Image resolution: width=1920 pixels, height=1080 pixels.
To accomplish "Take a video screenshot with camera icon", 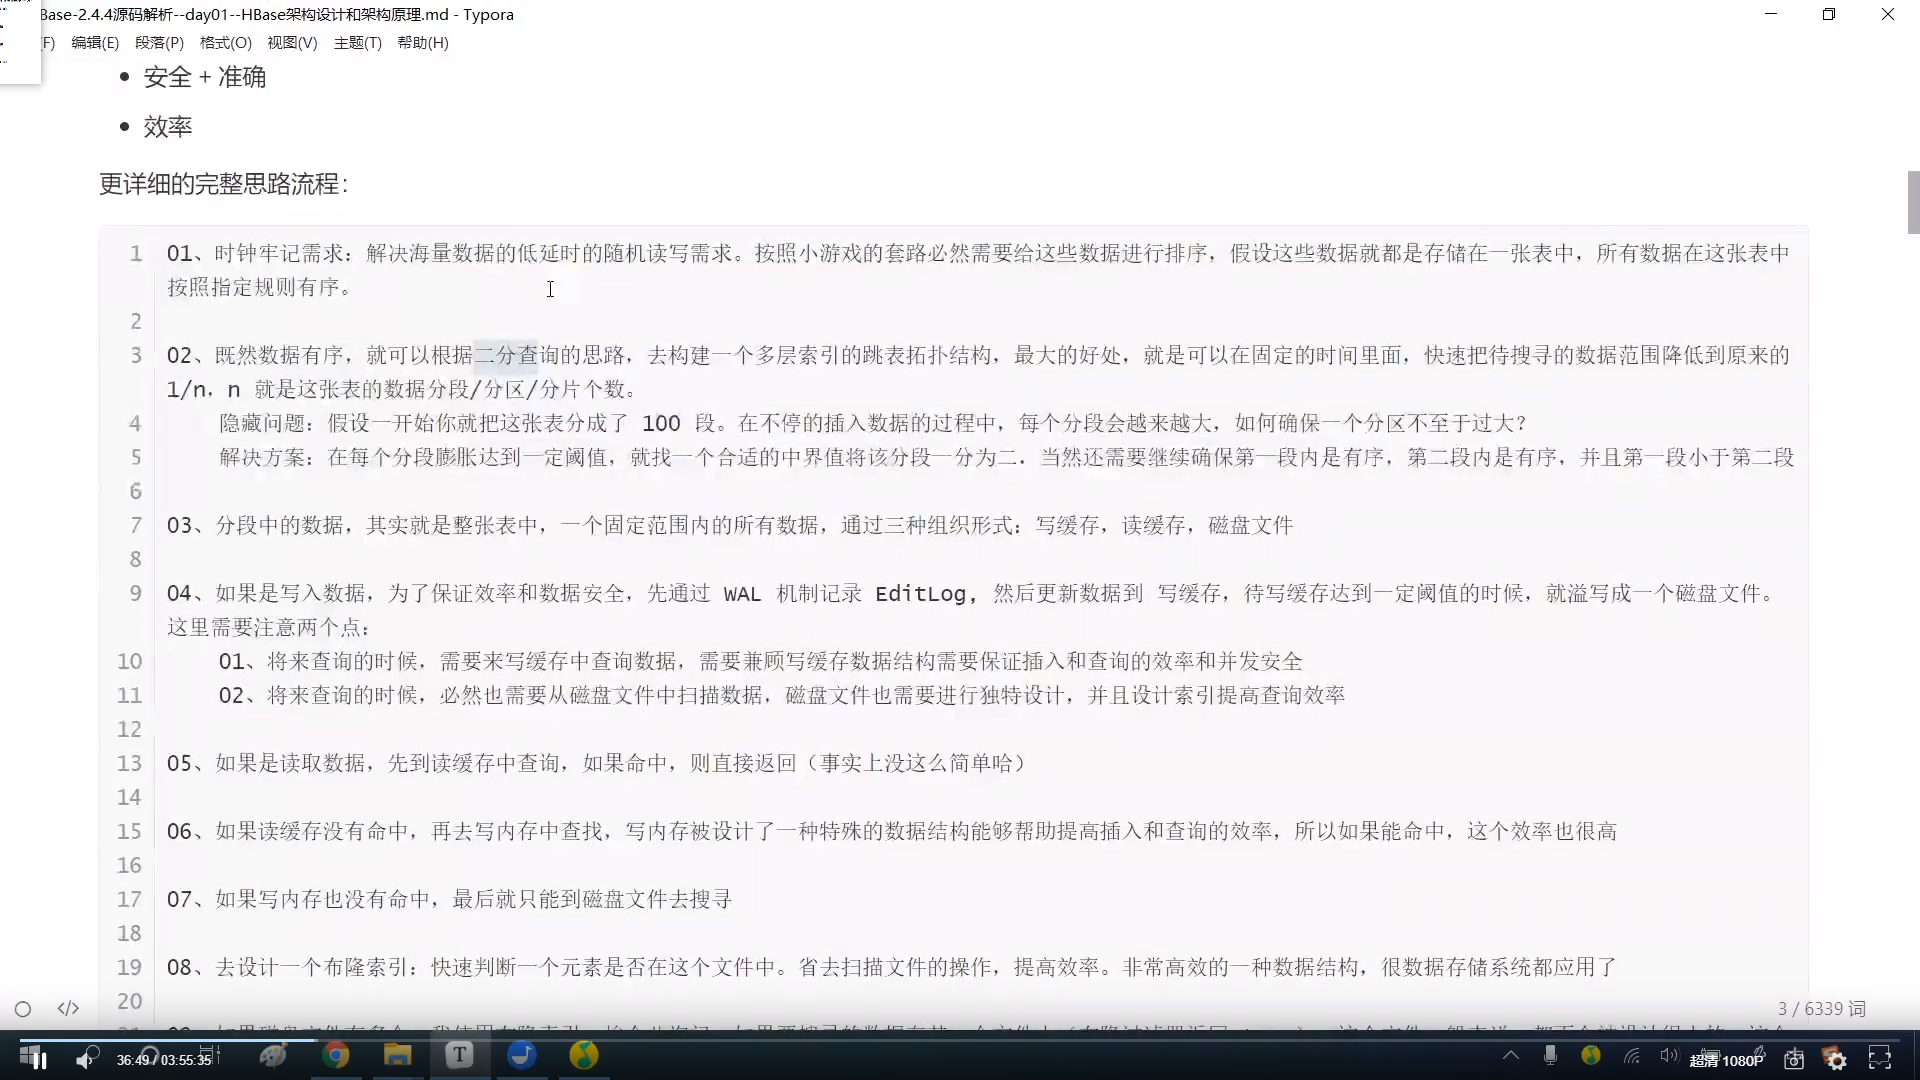I will click(1794, 1060).
